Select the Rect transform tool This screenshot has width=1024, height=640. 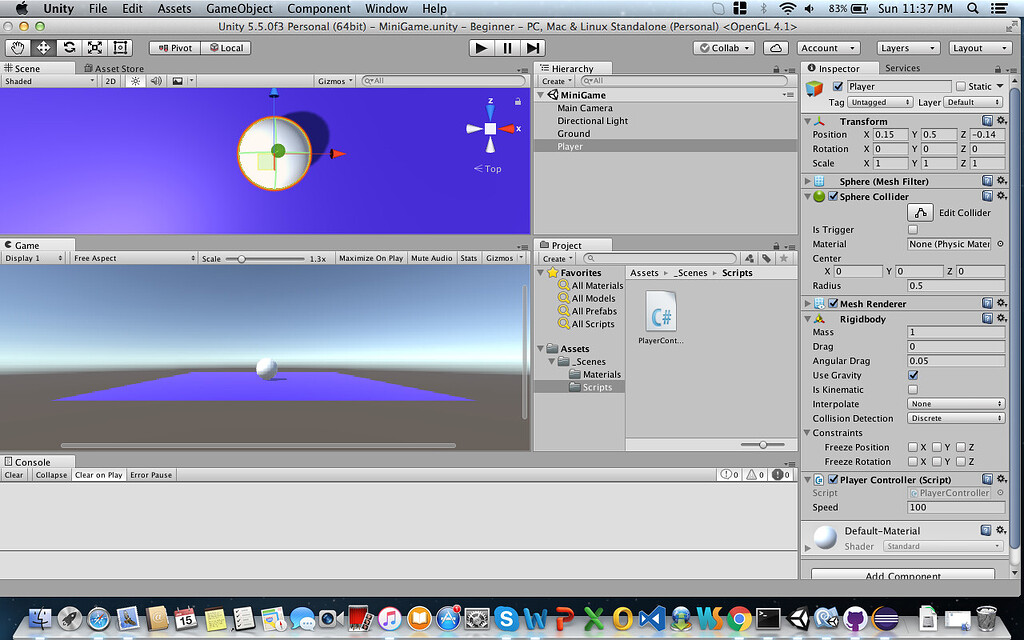[x=120, y=47]
